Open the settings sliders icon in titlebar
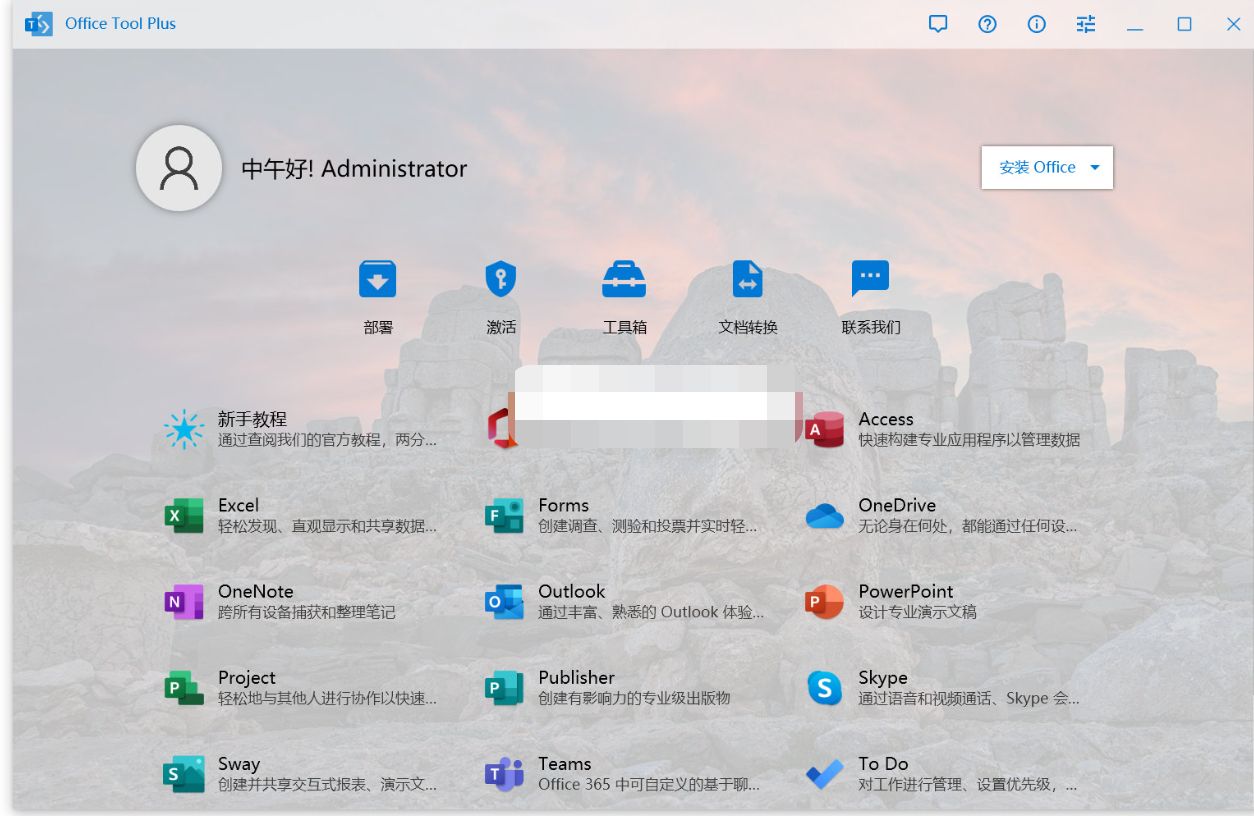The width and height of the screenshot is (1254, 816). click(1085, 24)
